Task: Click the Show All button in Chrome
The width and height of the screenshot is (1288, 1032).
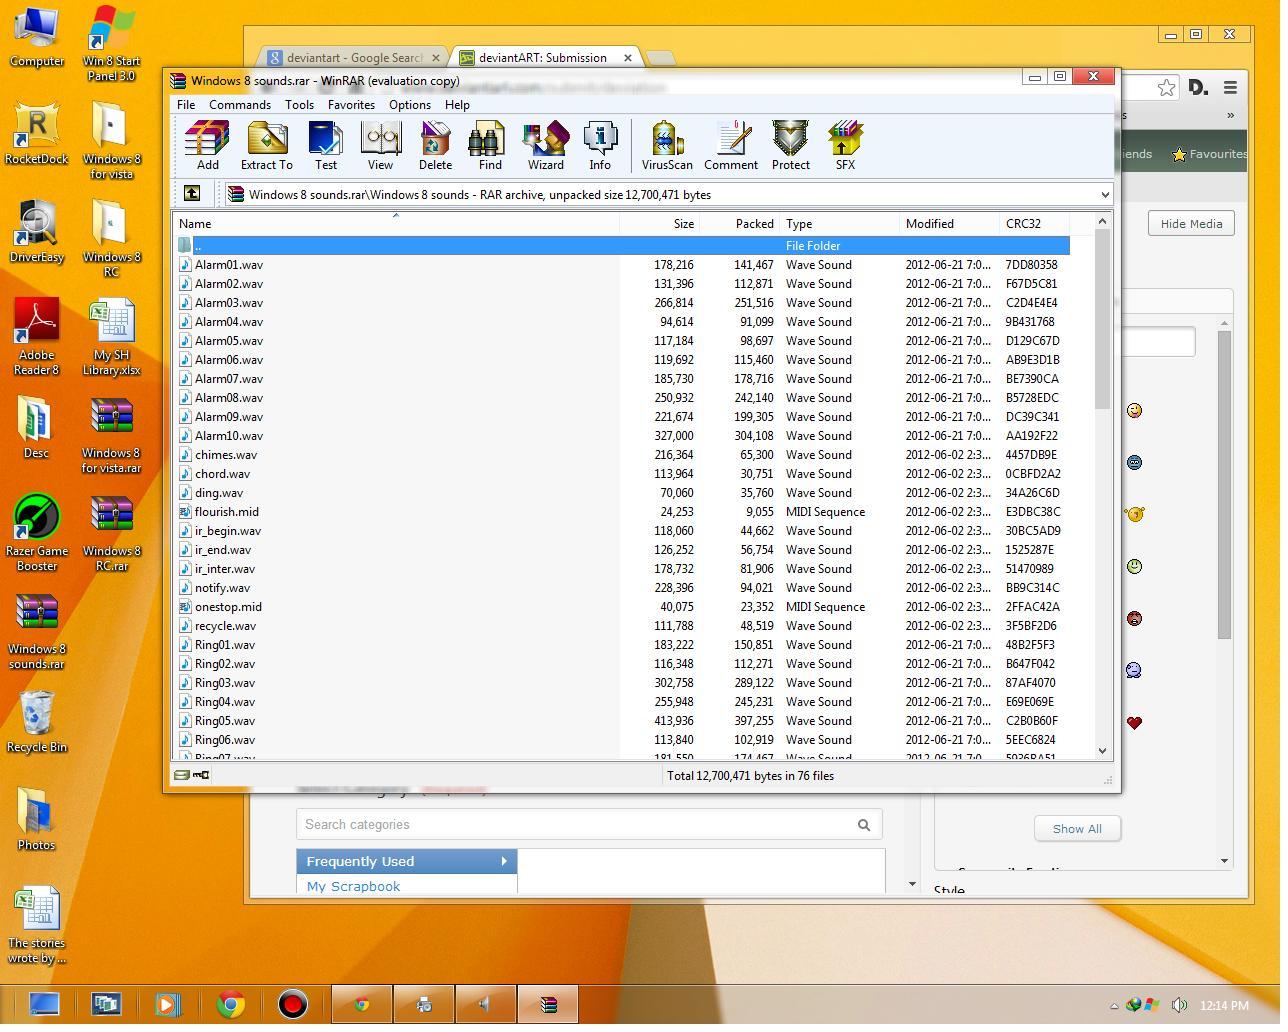Action: pos(1077,828)
